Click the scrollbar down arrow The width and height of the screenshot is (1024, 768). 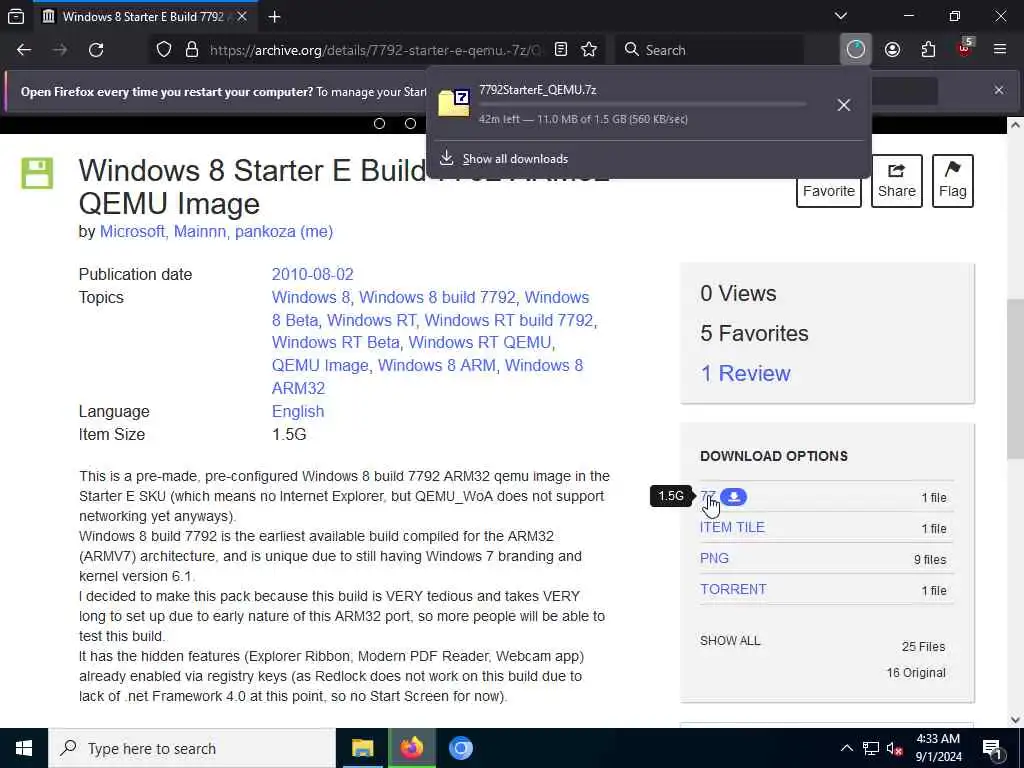pos(1015,720)
